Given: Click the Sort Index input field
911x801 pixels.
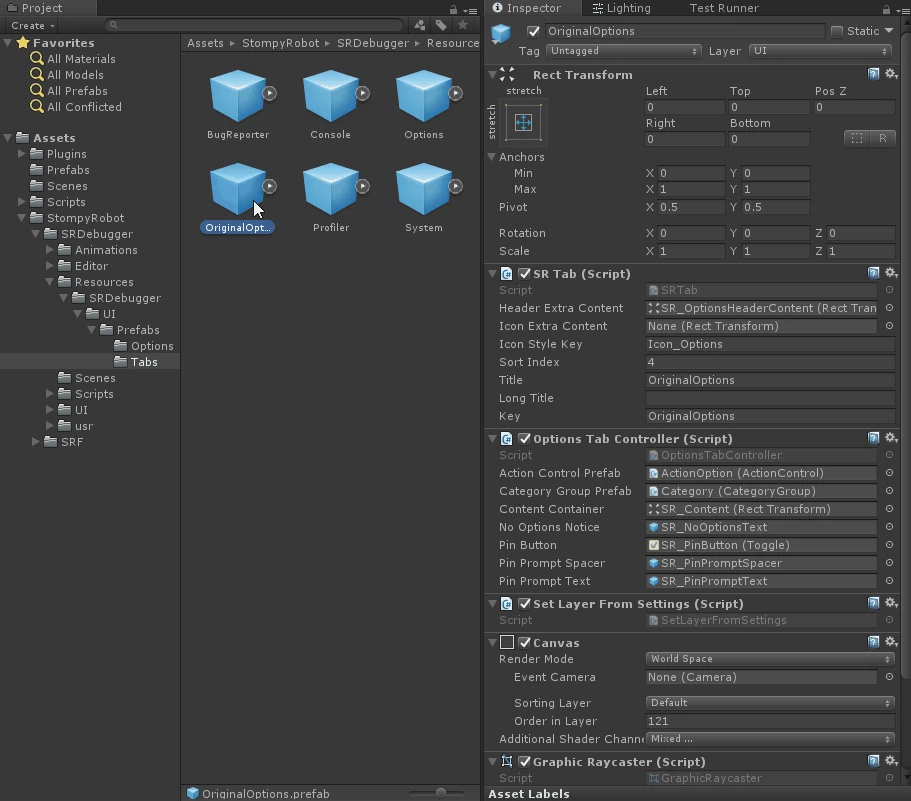Looking at the screenshot, I should click(x=770, y=362).
